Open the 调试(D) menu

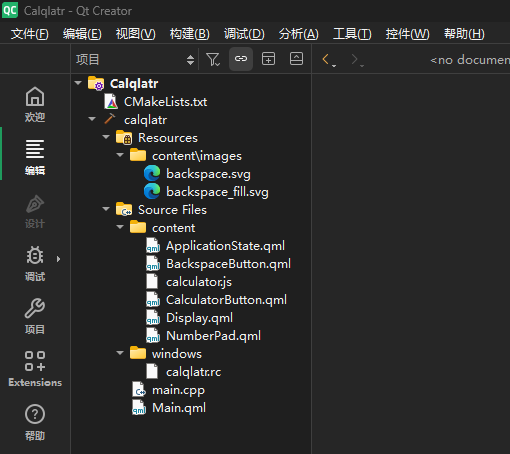point(244,34)
